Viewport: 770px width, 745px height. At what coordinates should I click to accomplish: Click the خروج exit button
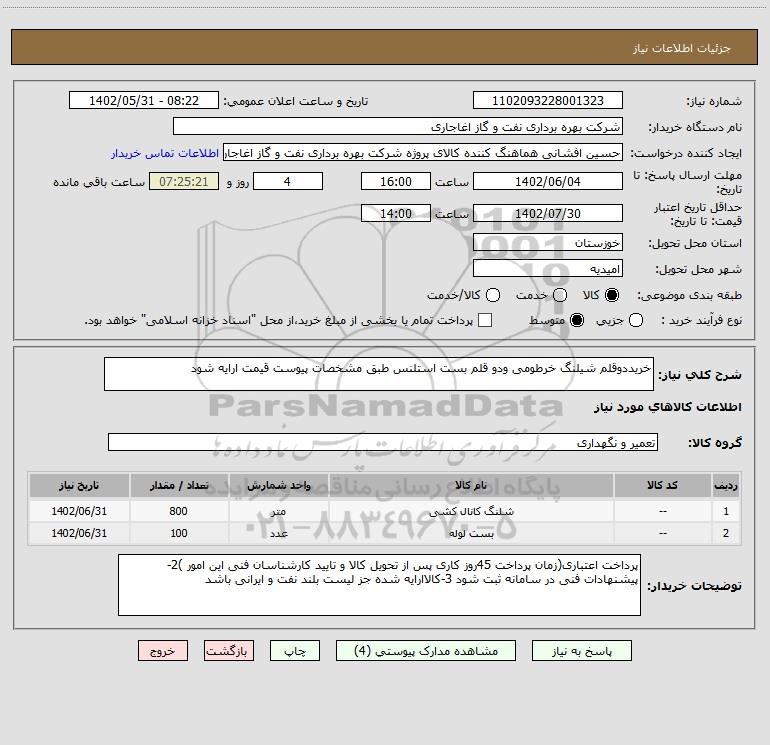tap(163, 651)
